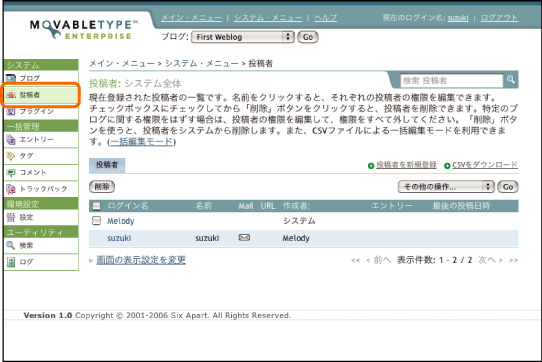Open the ブログ icon in the system sidebar

point(11,78)
